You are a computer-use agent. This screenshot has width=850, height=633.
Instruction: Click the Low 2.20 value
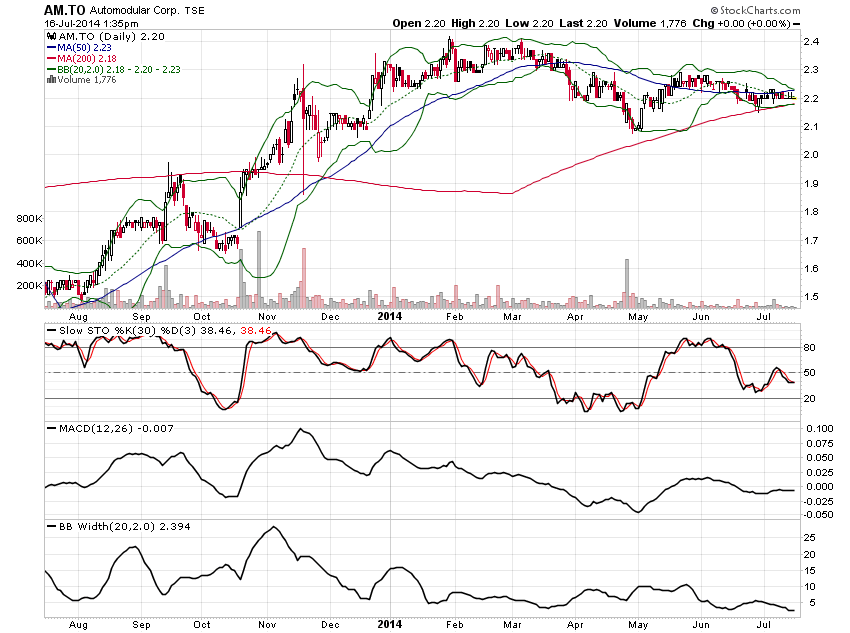tap(529, 23)
